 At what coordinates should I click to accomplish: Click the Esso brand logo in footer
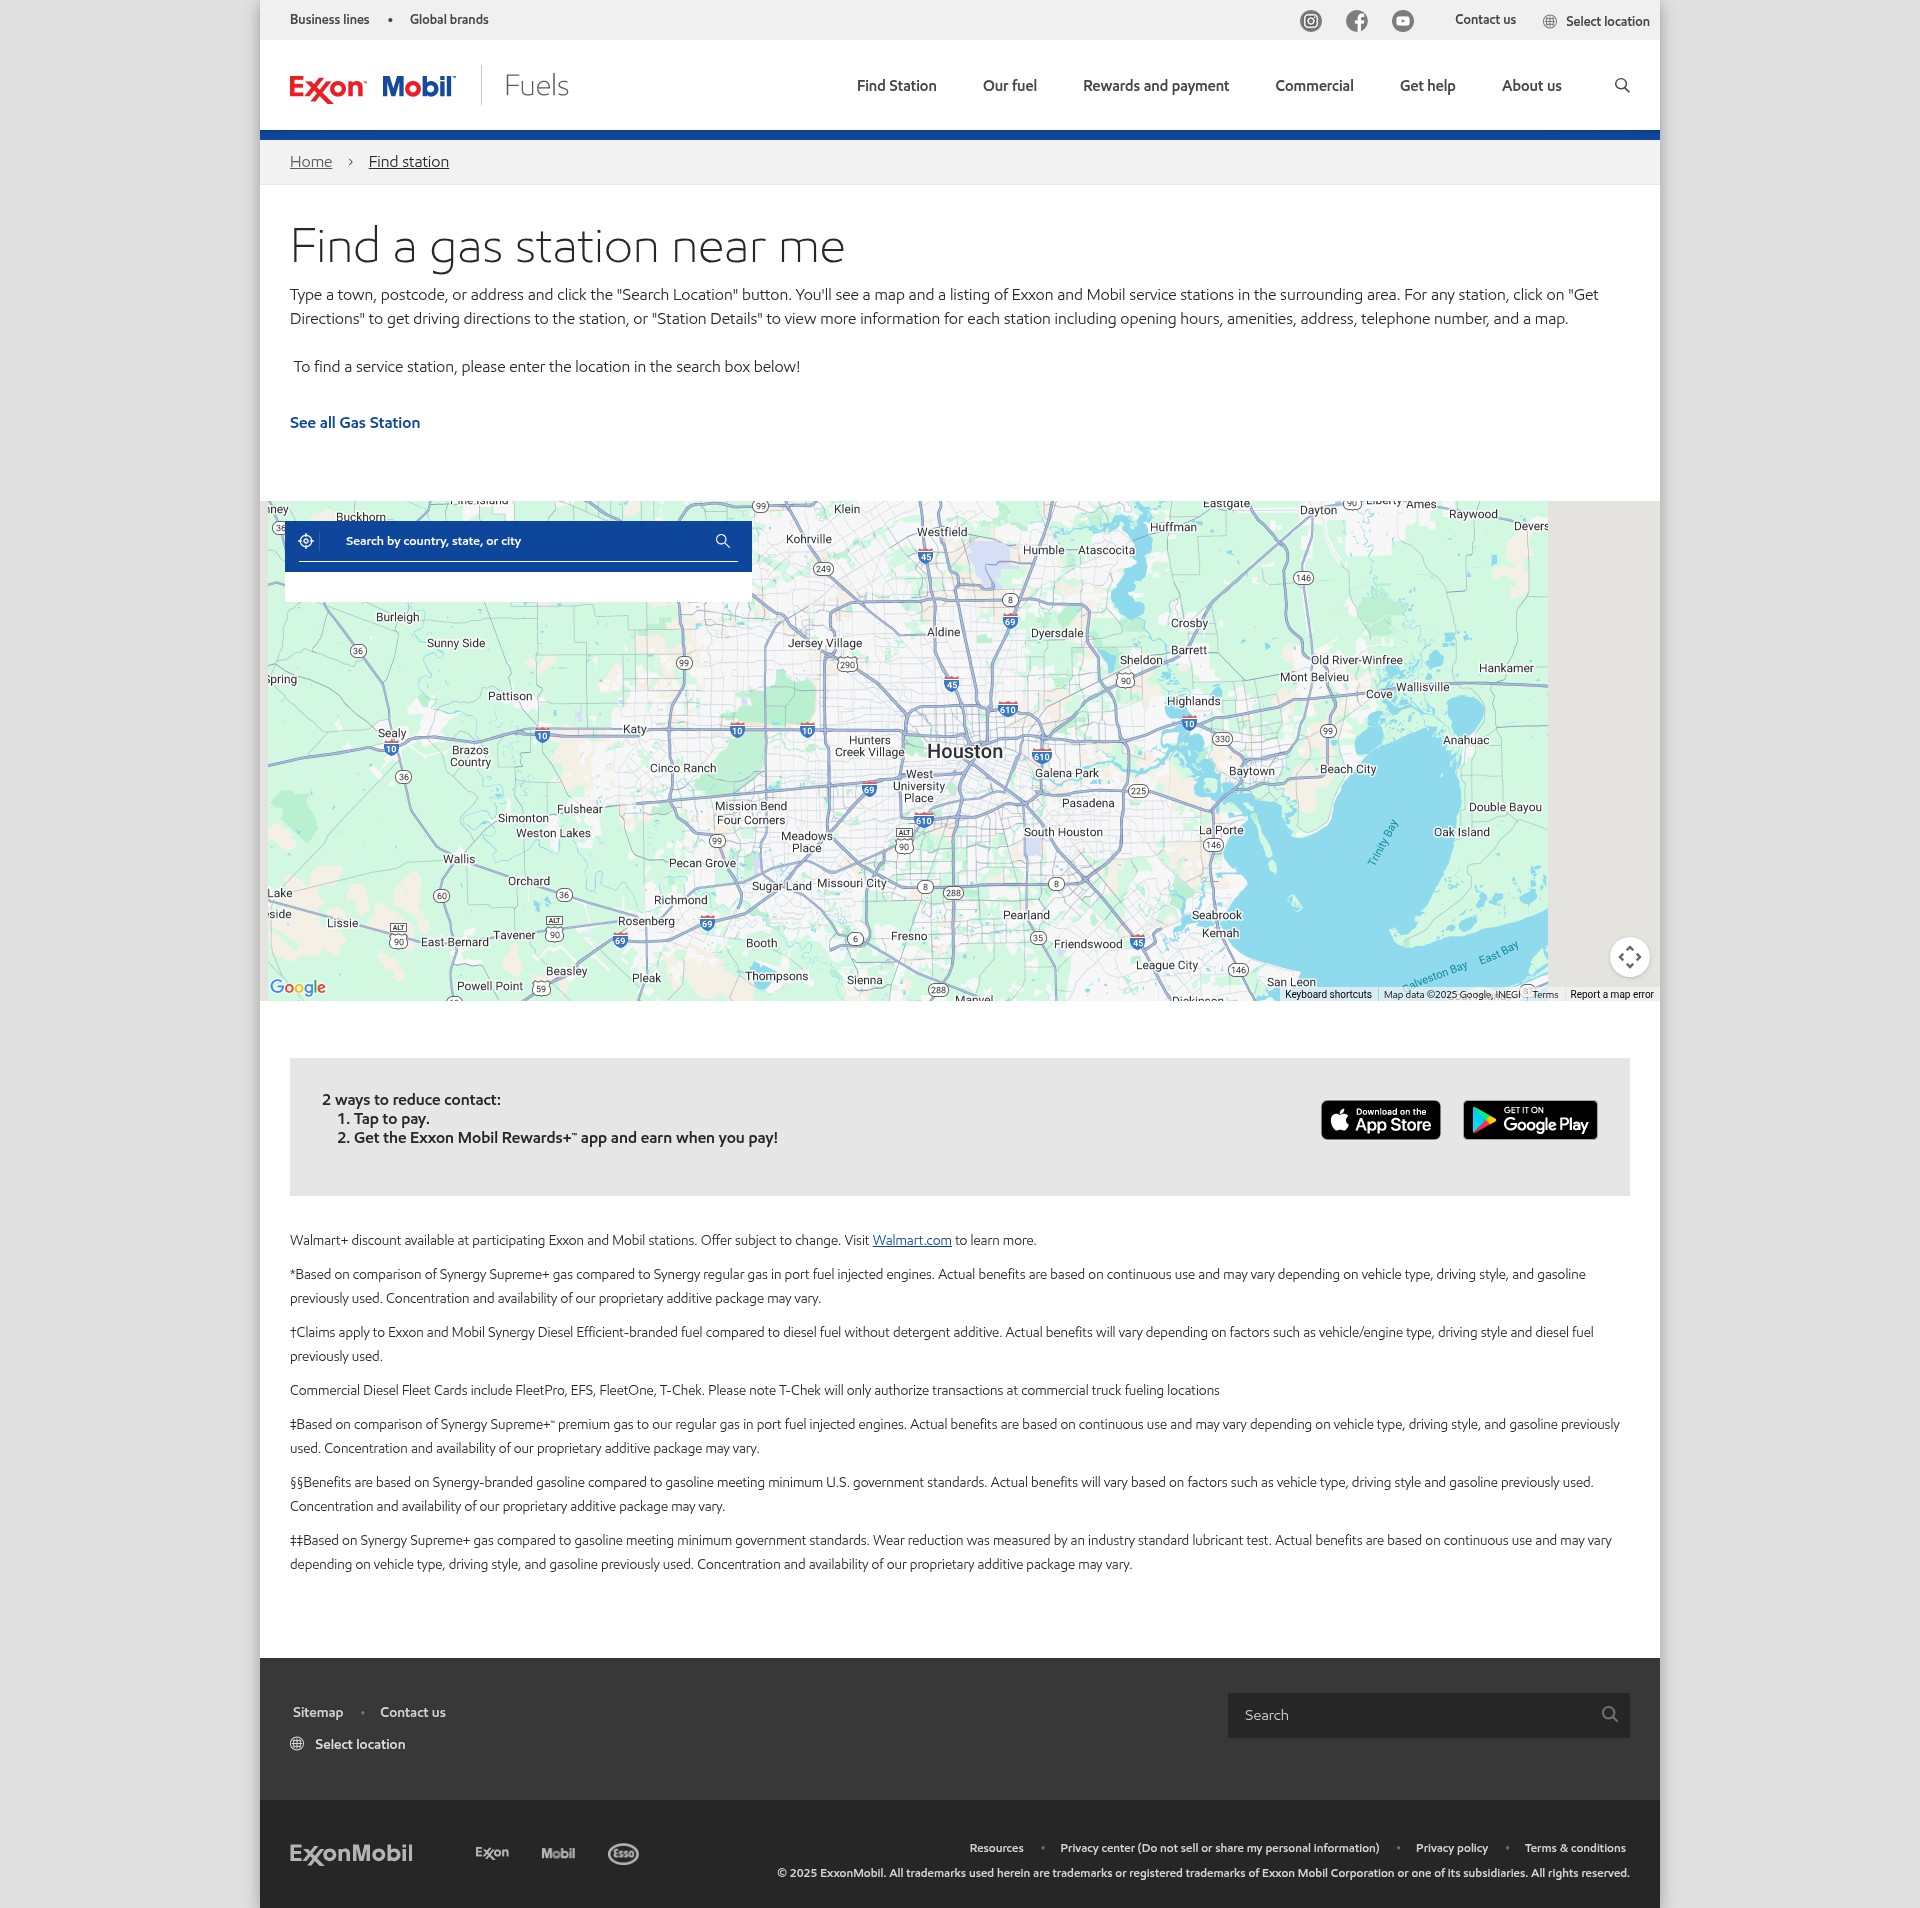623,1853
